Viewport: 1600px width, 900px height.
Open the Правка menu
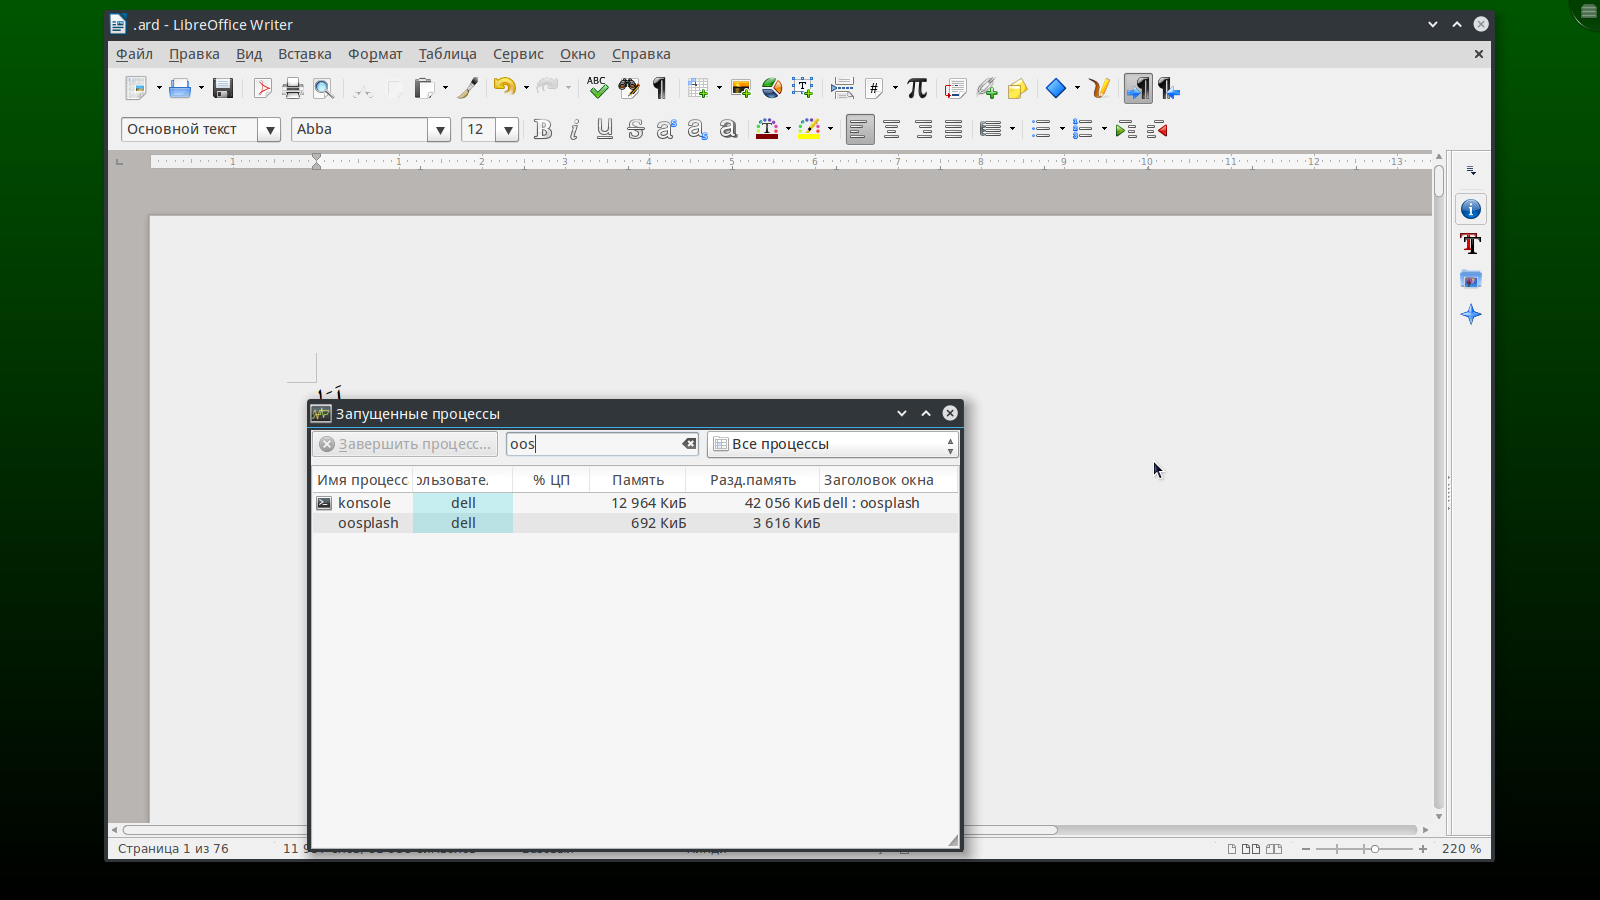tap(194, 54)
